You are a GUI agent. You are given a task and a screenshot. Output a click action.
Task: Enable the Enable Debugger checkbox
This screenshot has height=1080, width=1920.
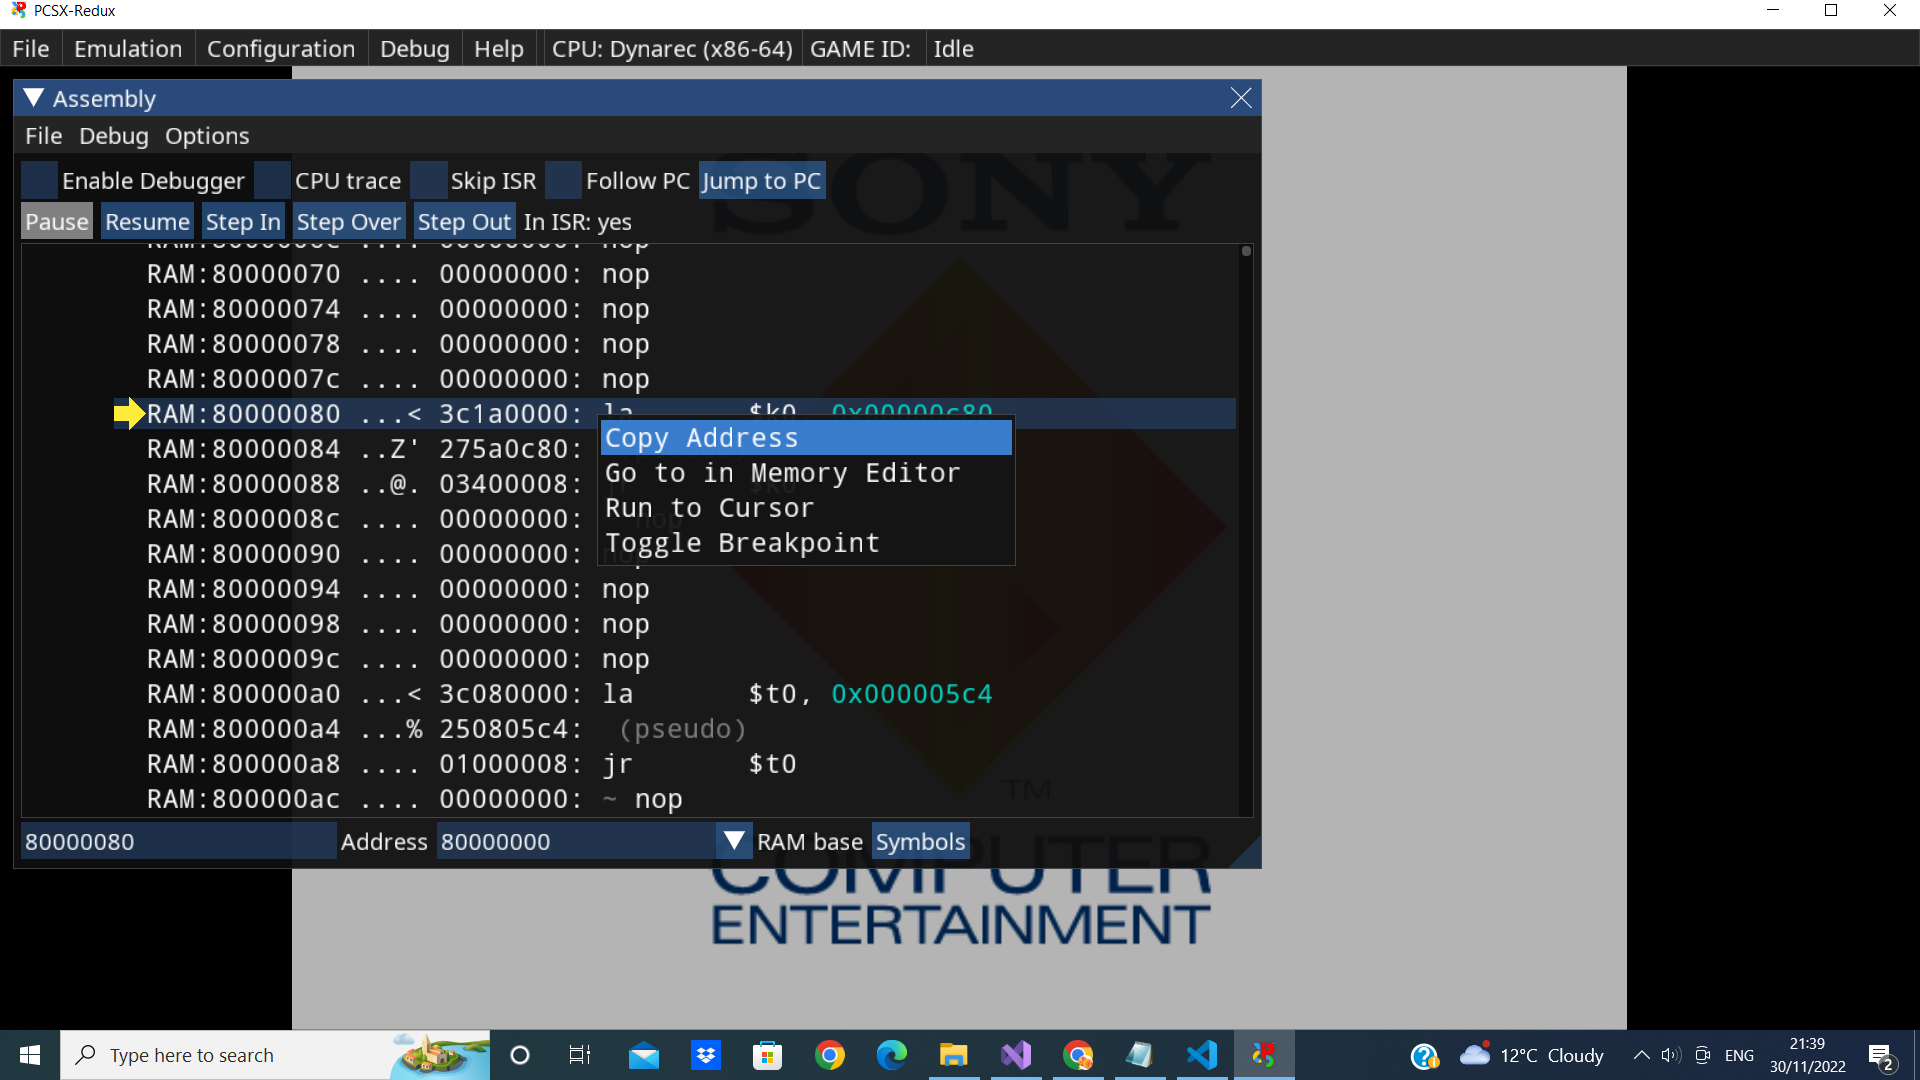pyautogui.click(x=39, y=180)
